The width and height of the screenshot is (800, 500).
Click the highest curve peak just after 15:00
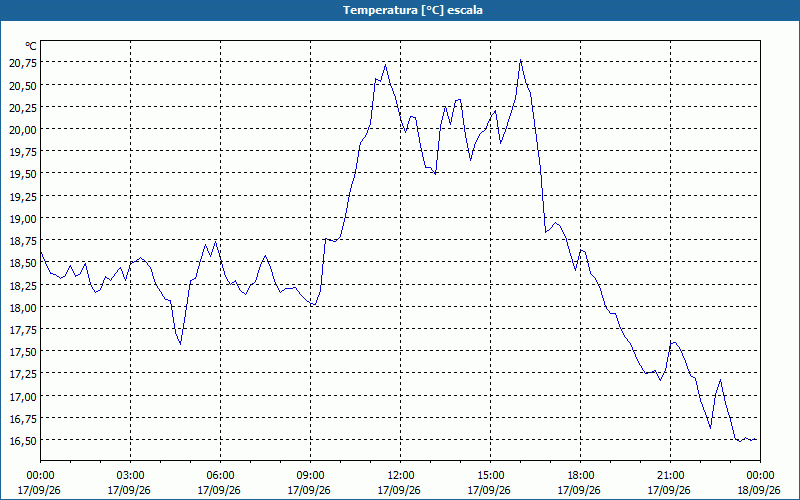point(520,60)
